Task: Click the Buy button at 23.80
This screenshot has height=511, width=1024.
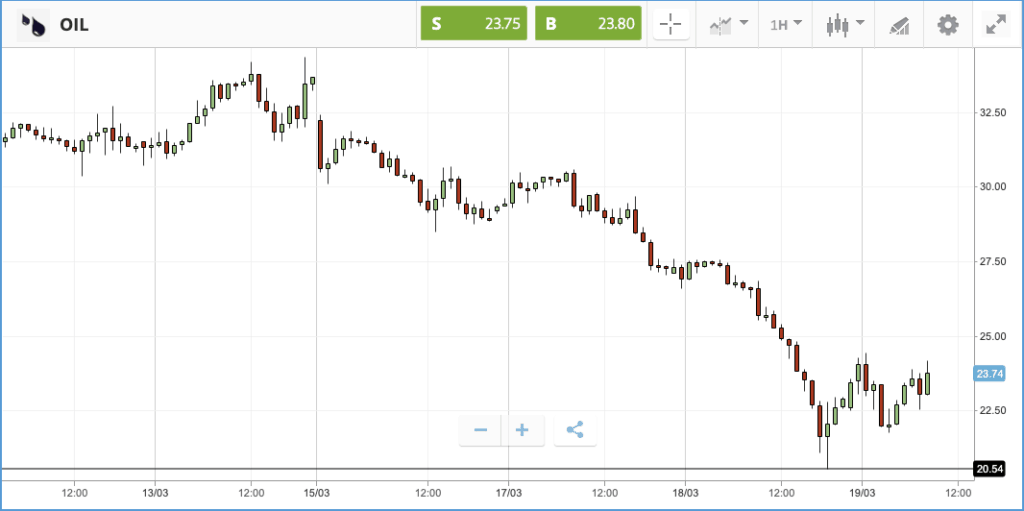Action: (588, 24)
